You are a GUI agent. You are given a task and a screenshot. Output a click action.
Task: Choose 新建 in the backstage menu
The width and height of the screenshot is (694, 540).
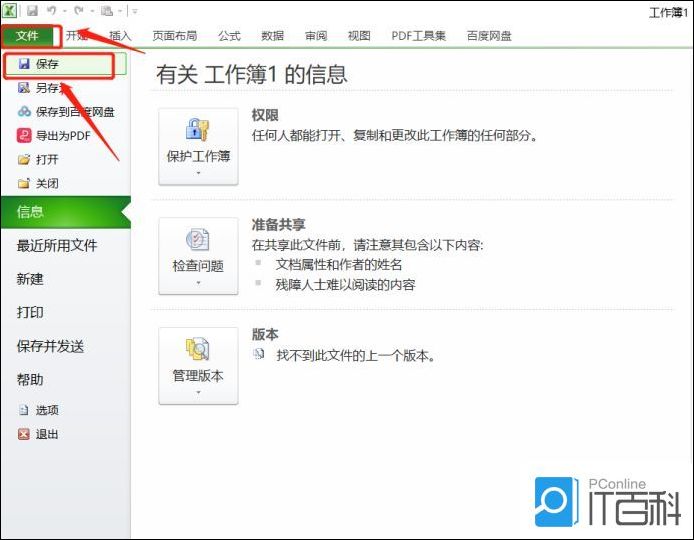pyautogui.click(x=30, y=279)
